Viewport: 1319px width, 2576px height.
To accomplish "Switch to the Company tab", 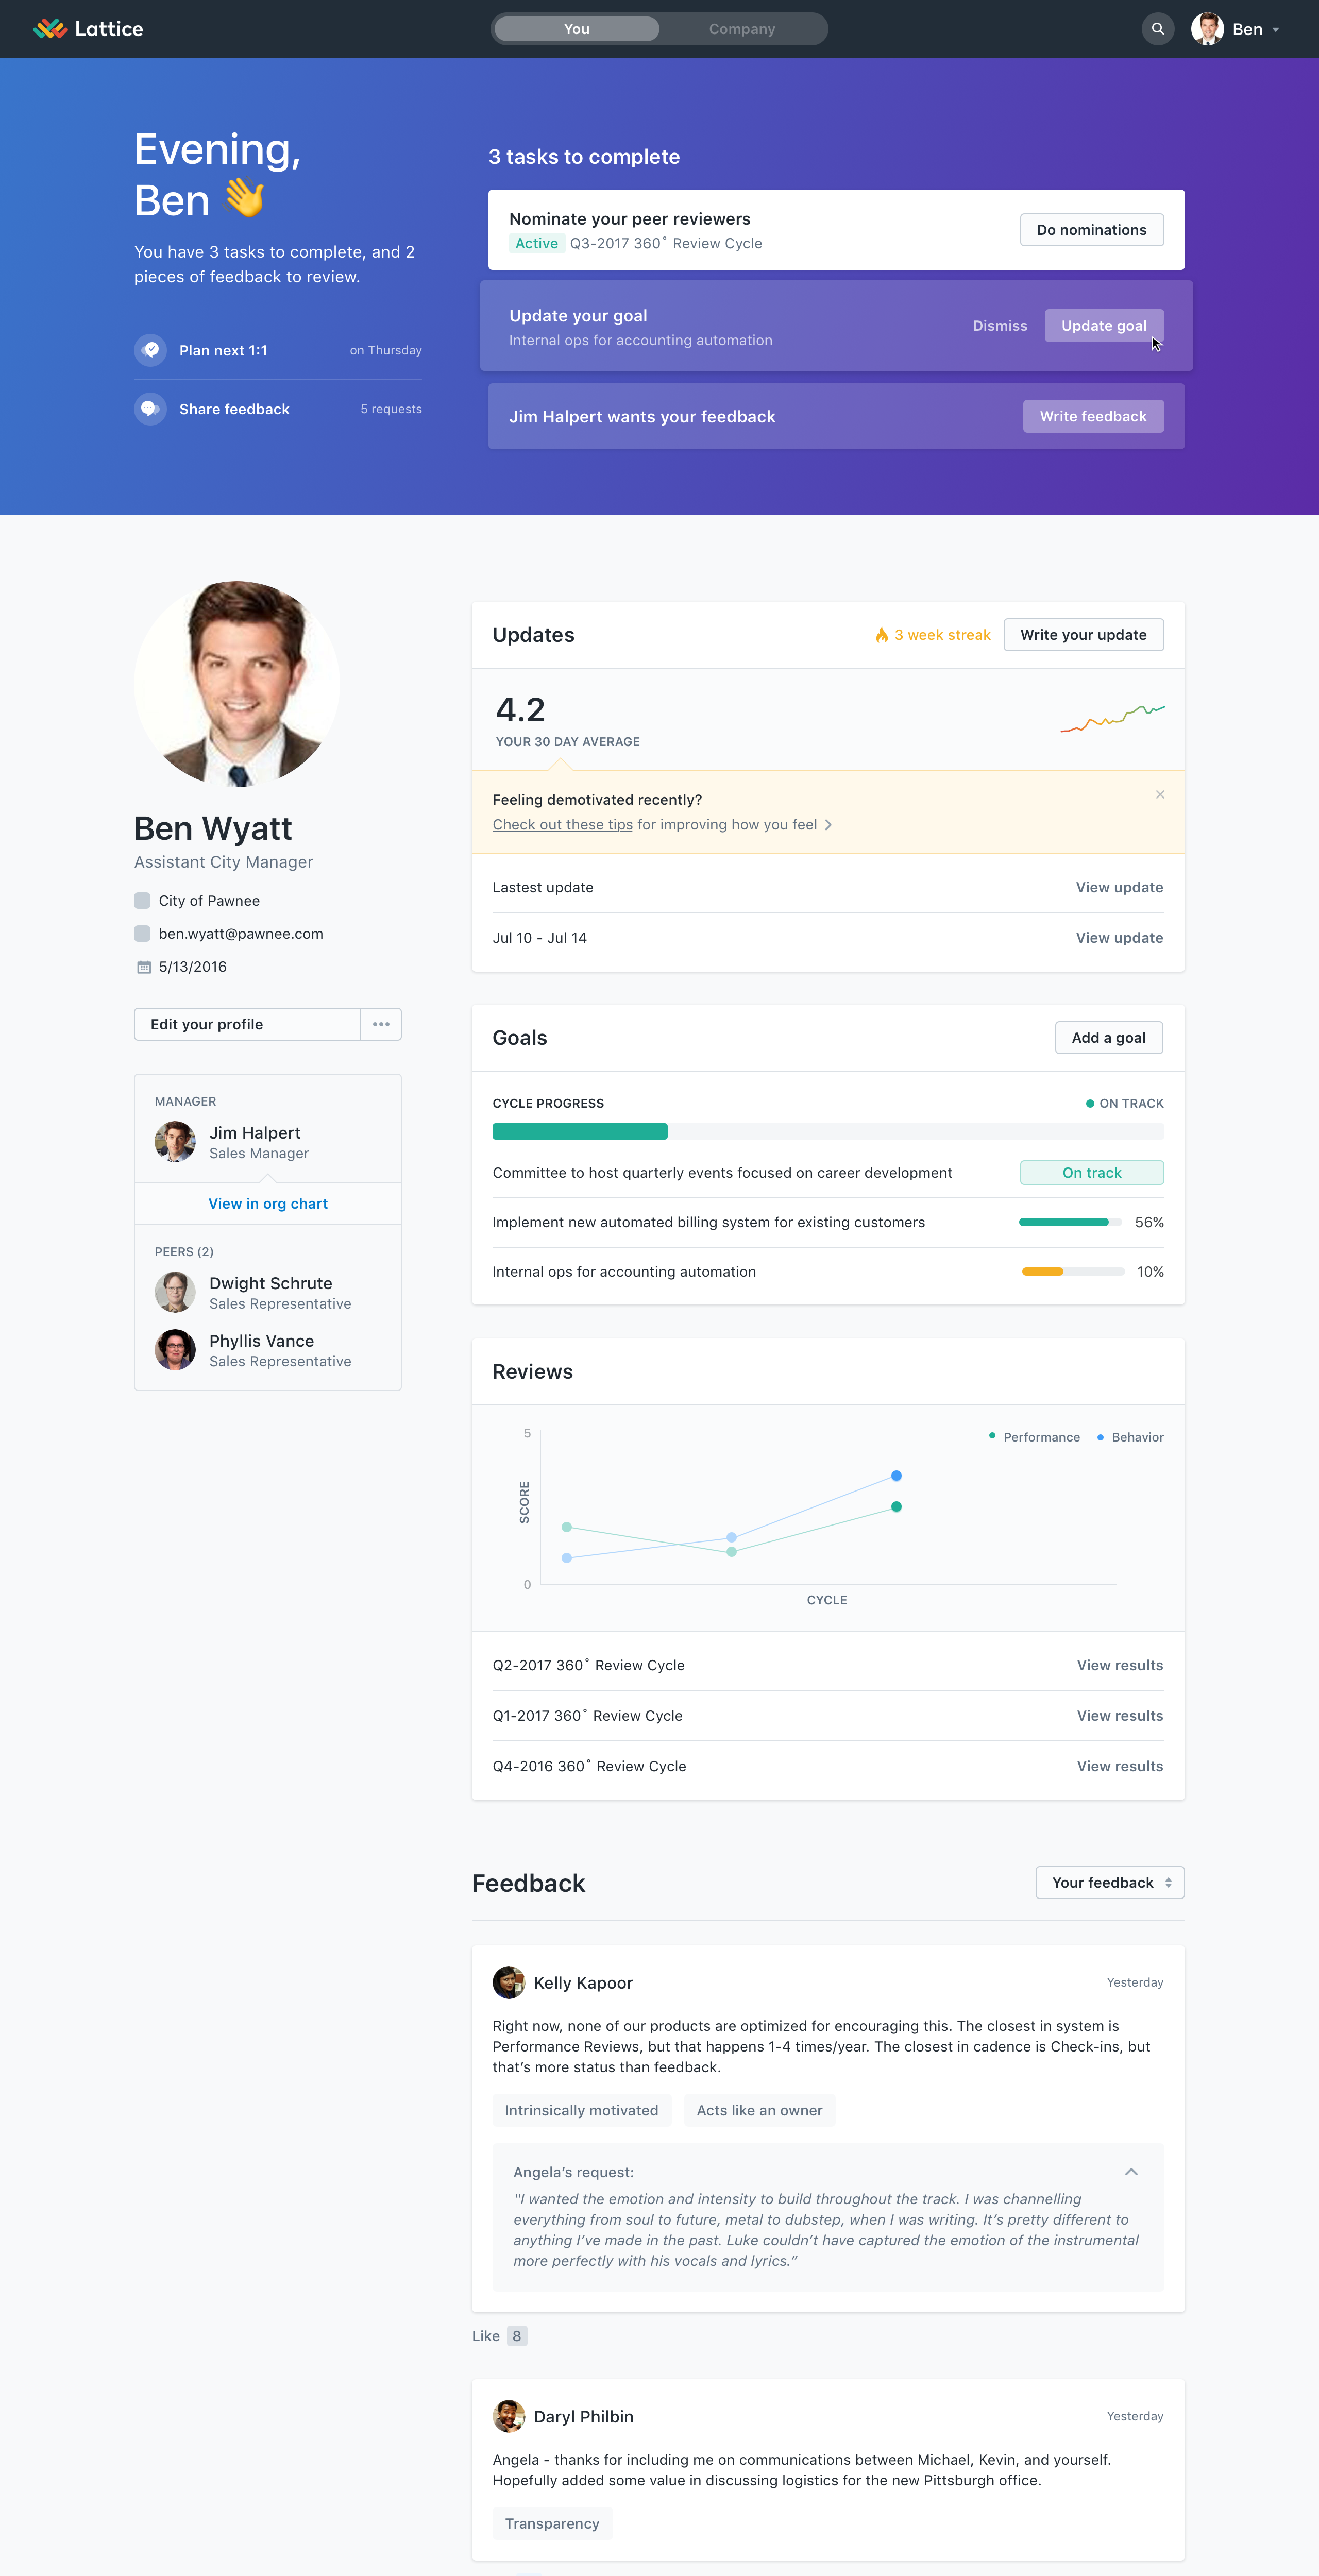I will tap(742, 29).
